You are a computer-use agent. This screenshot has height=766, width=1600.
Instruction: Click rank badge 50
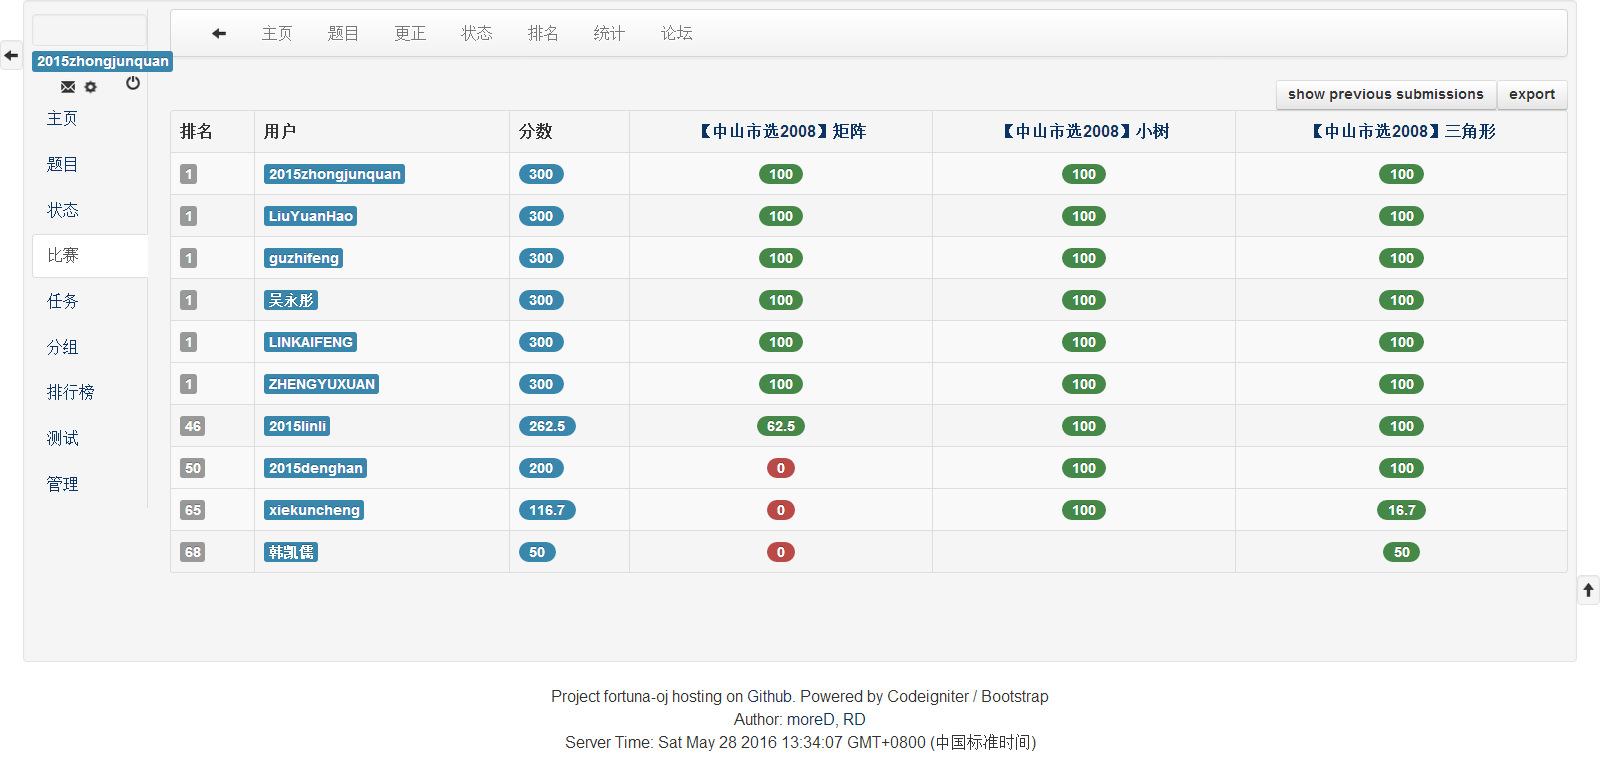[x=193, y=468]
